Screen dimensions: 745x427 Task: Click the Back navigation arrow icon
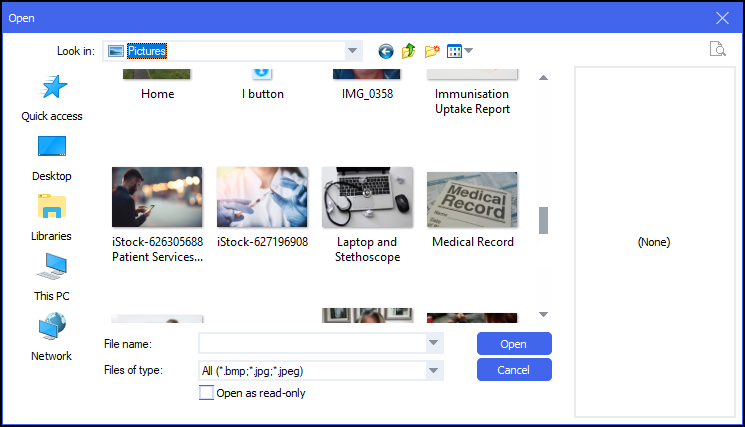[x=386, y=51]
